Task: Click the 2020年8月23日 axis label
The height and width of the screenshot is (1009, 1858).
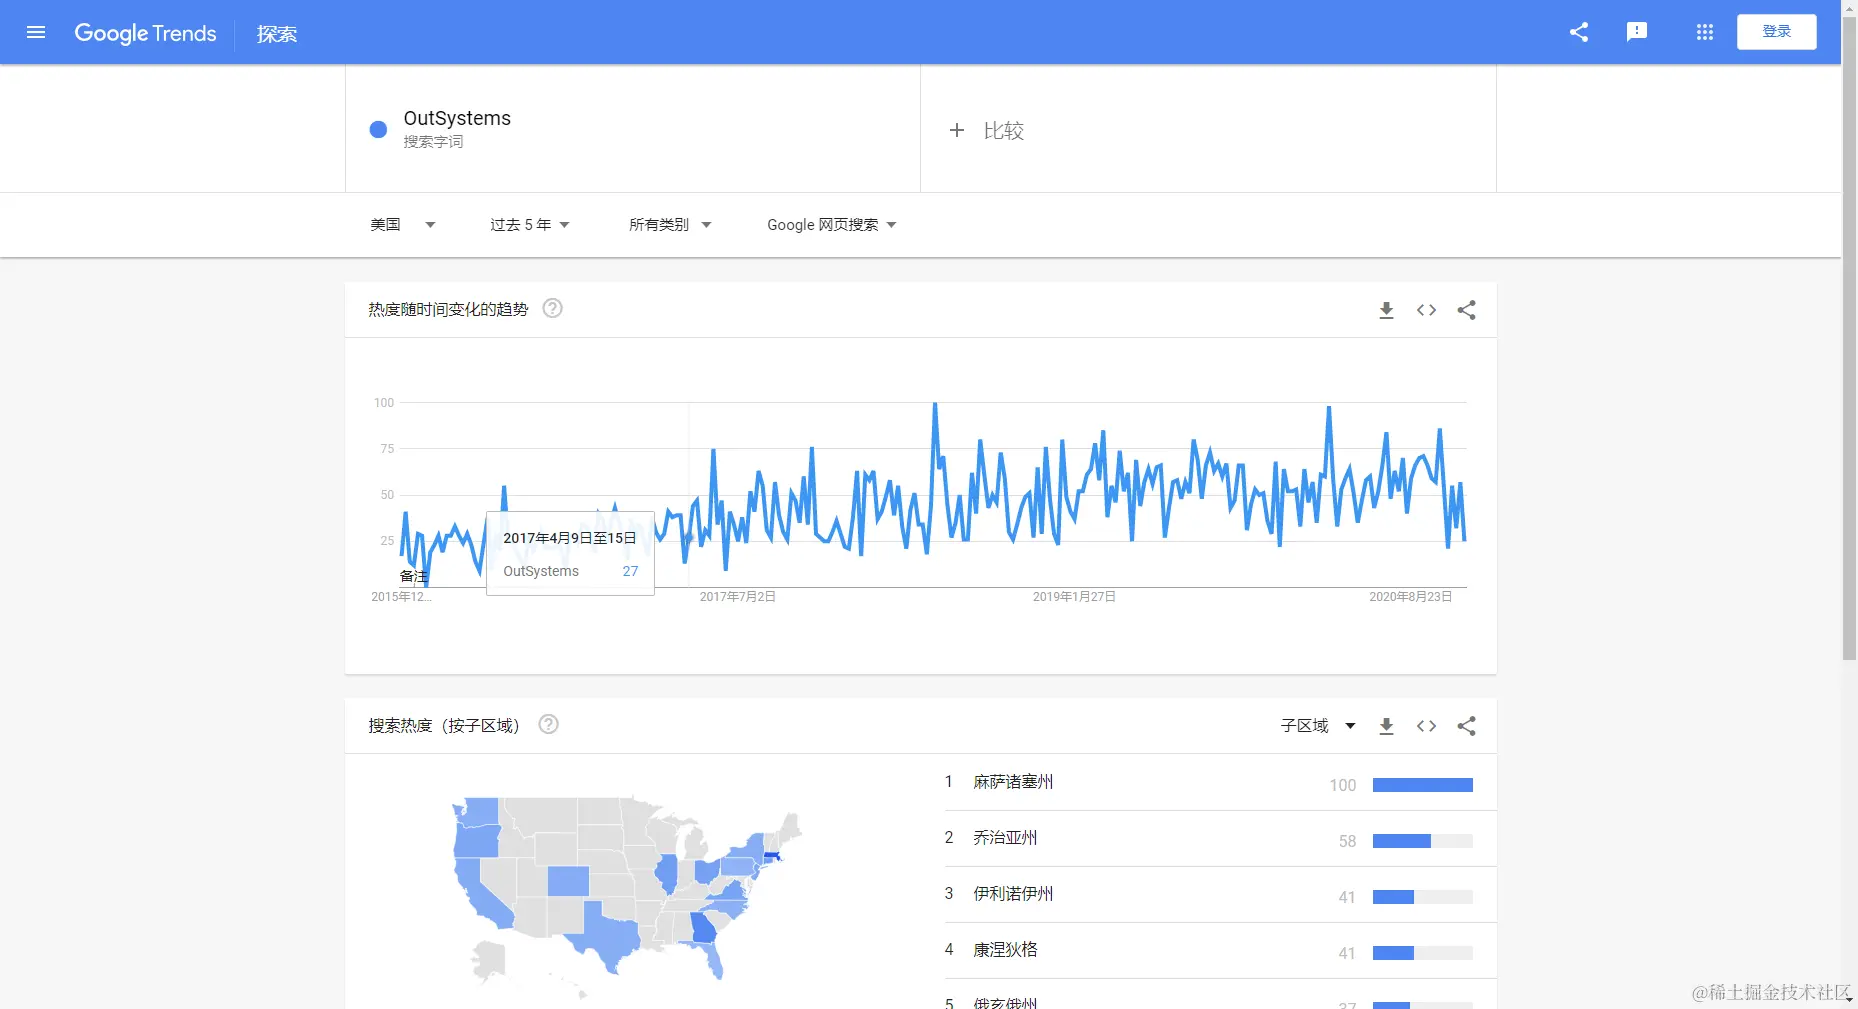Action: tap(1410, 597)
